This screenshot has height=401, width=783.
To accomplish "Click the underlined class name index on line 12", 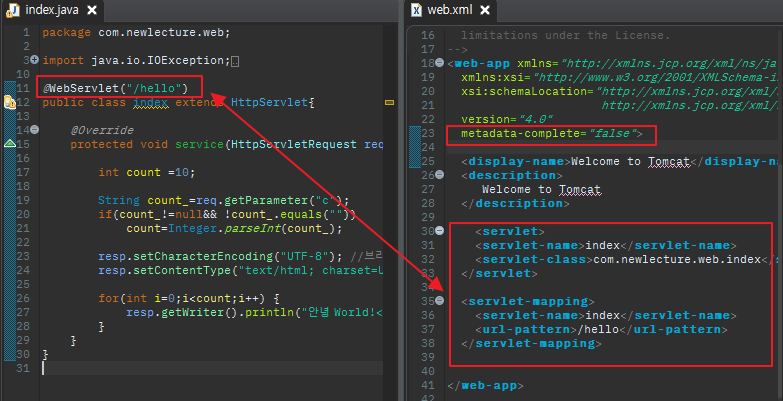I will click(x=151, y=103).
